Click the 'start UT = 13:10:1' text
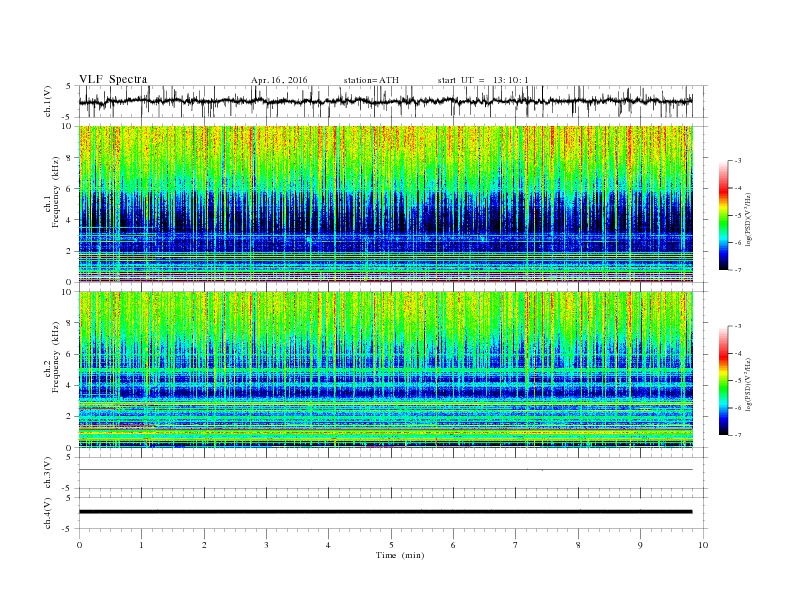Image resolution: width=792 pixels, height=612 pixels. pos(483,80)
